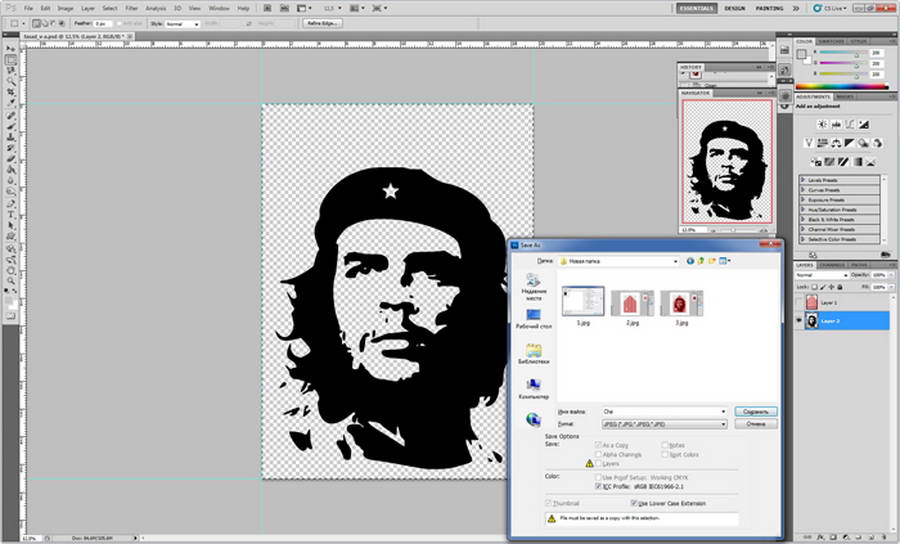The width and height of the screenshot is (900, 544).
Task: Select the Eyedropper tool
Action: pyautogui.click(x=11, y=103)
